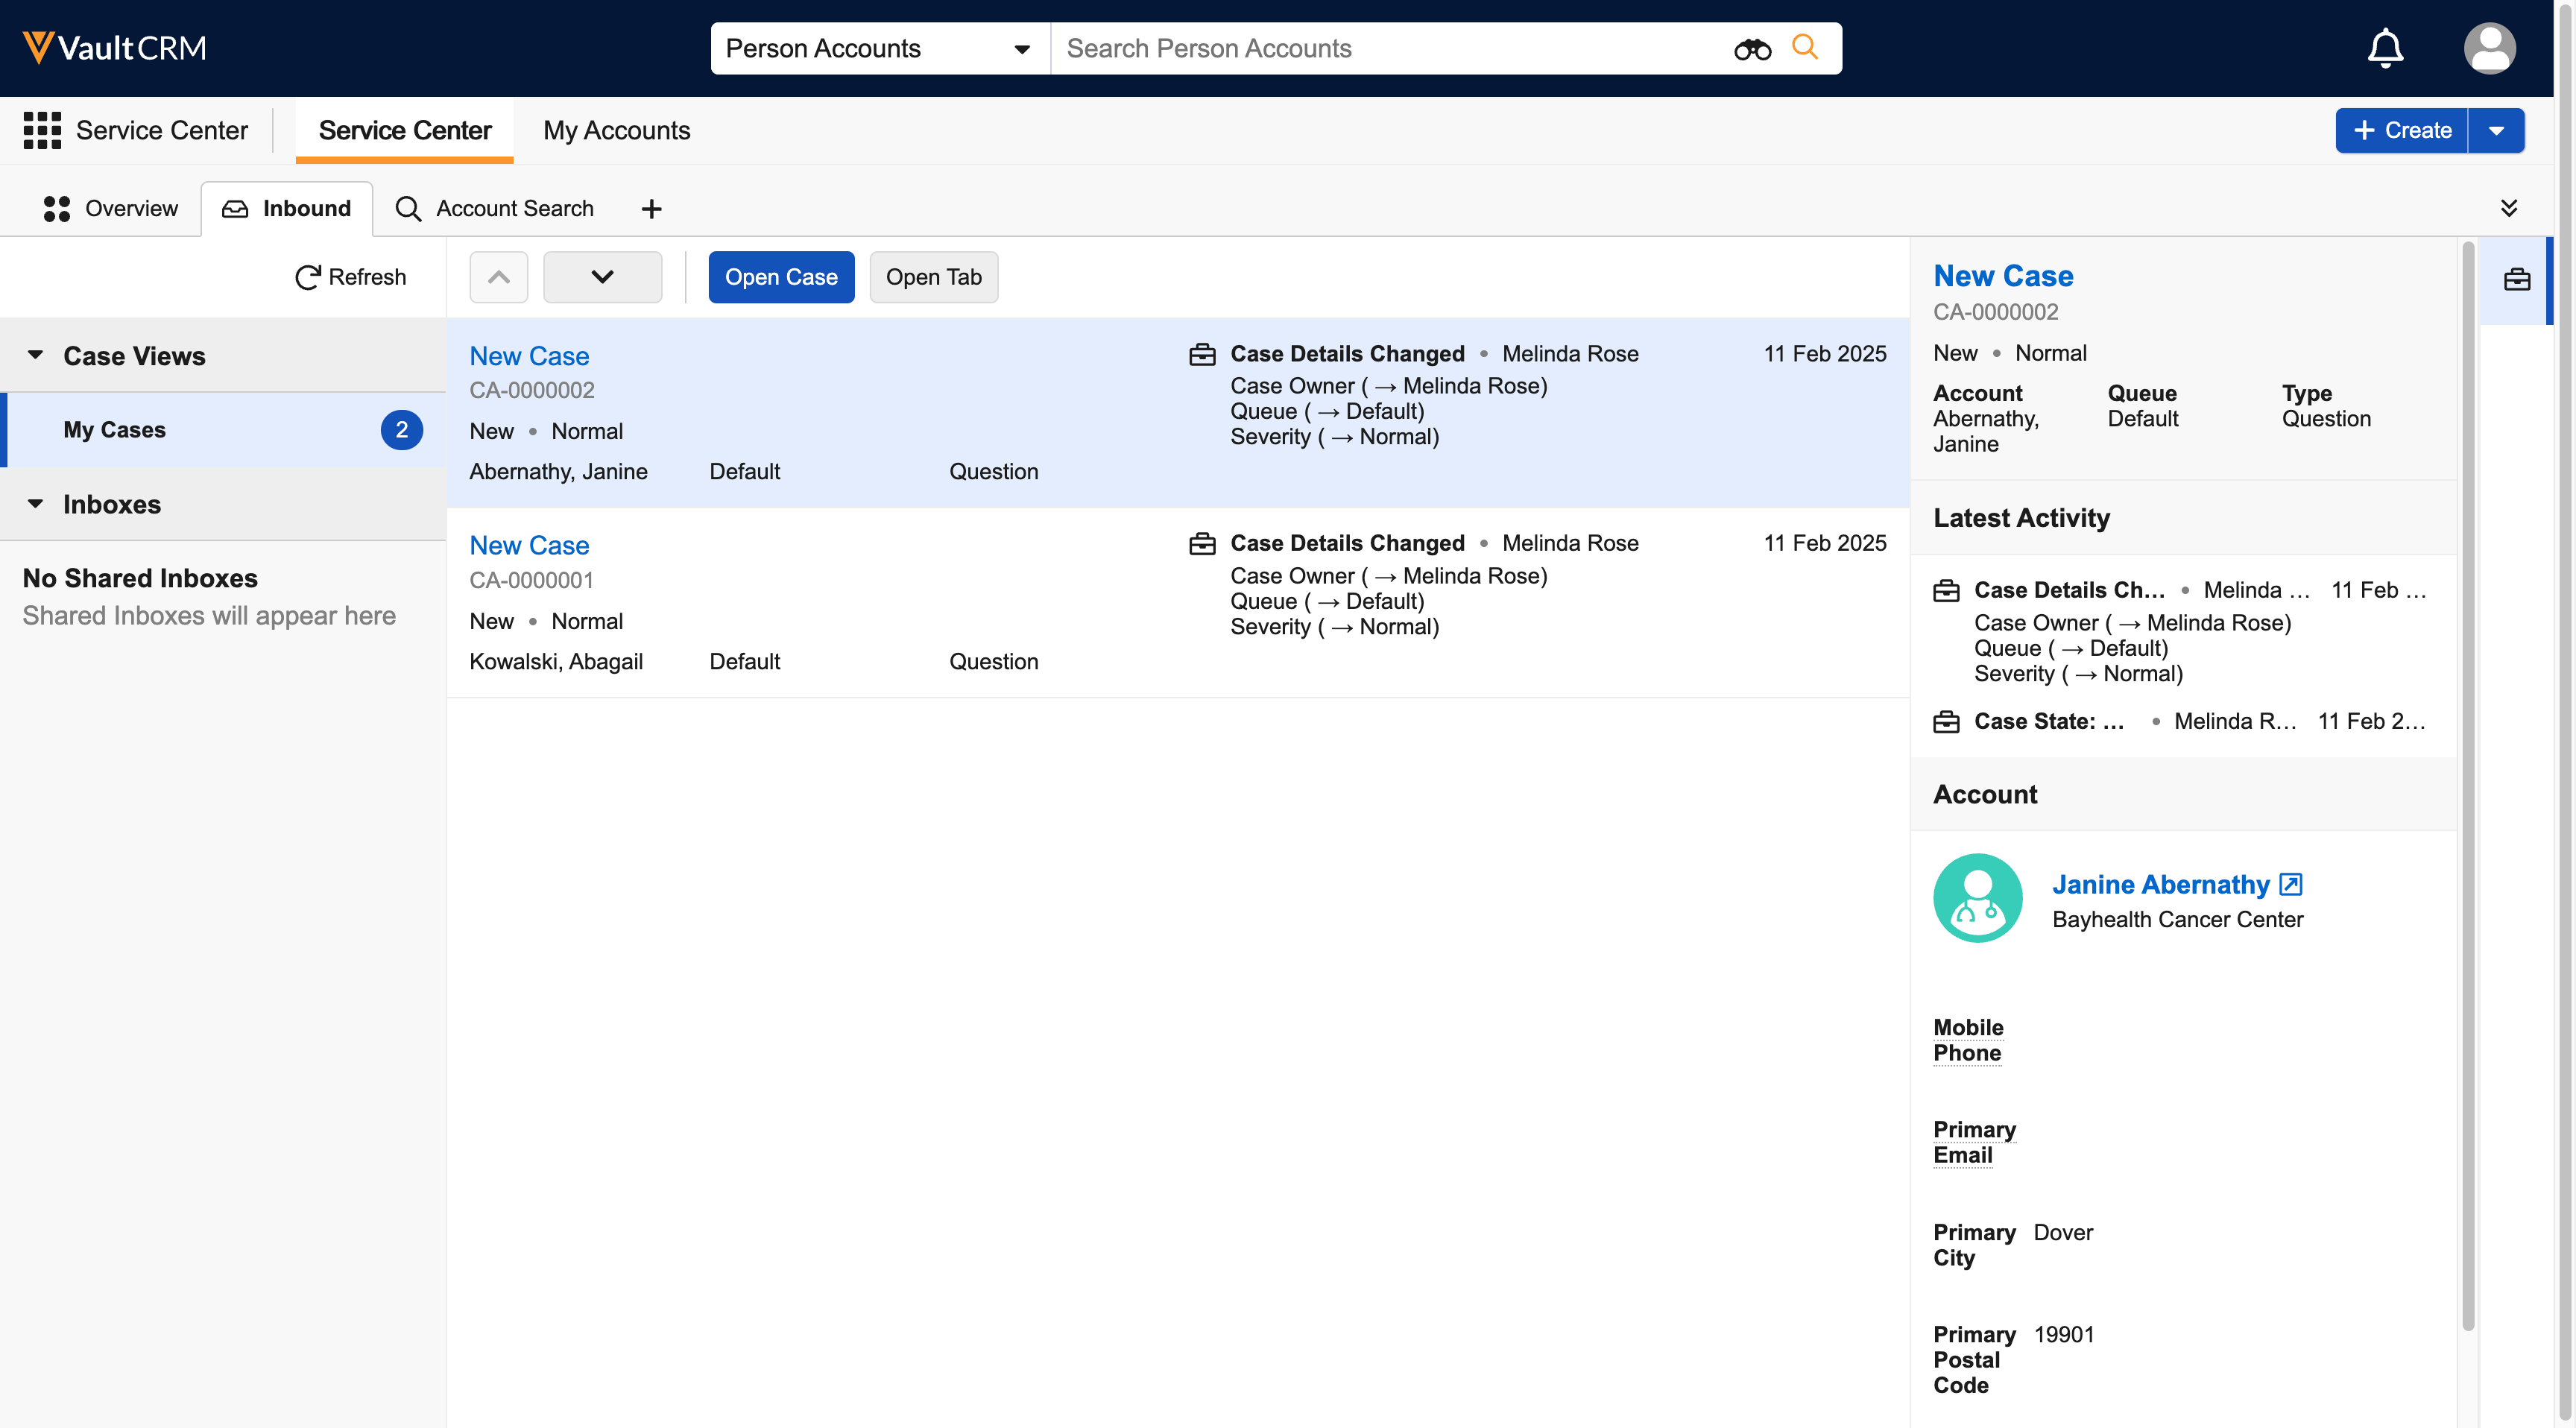Click the Open Case button

[x=780, y=277]
